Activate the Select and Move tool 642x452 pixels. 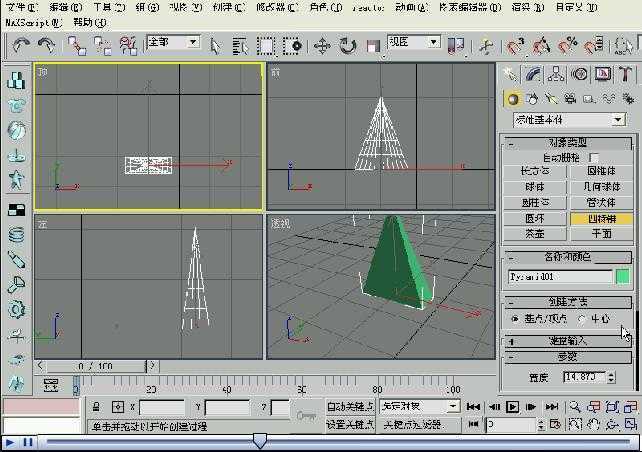[x=322, y=46]
